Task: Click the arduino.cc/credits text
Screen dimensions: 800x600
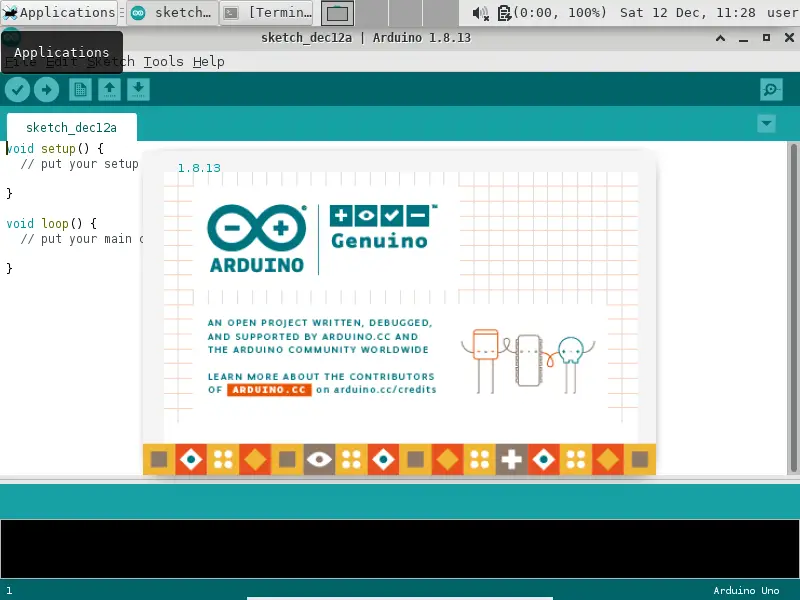Action: (x=385, y=390)
